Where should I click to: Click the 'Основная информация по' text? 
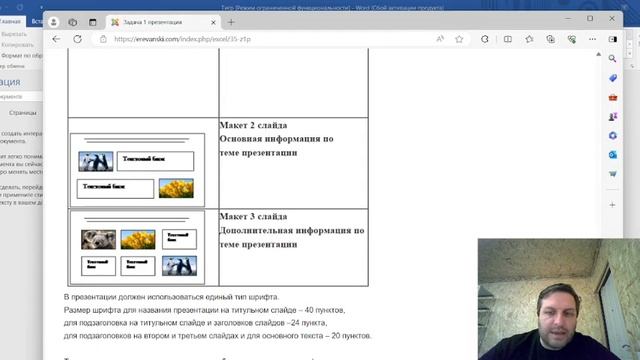[x=277, y=139]
